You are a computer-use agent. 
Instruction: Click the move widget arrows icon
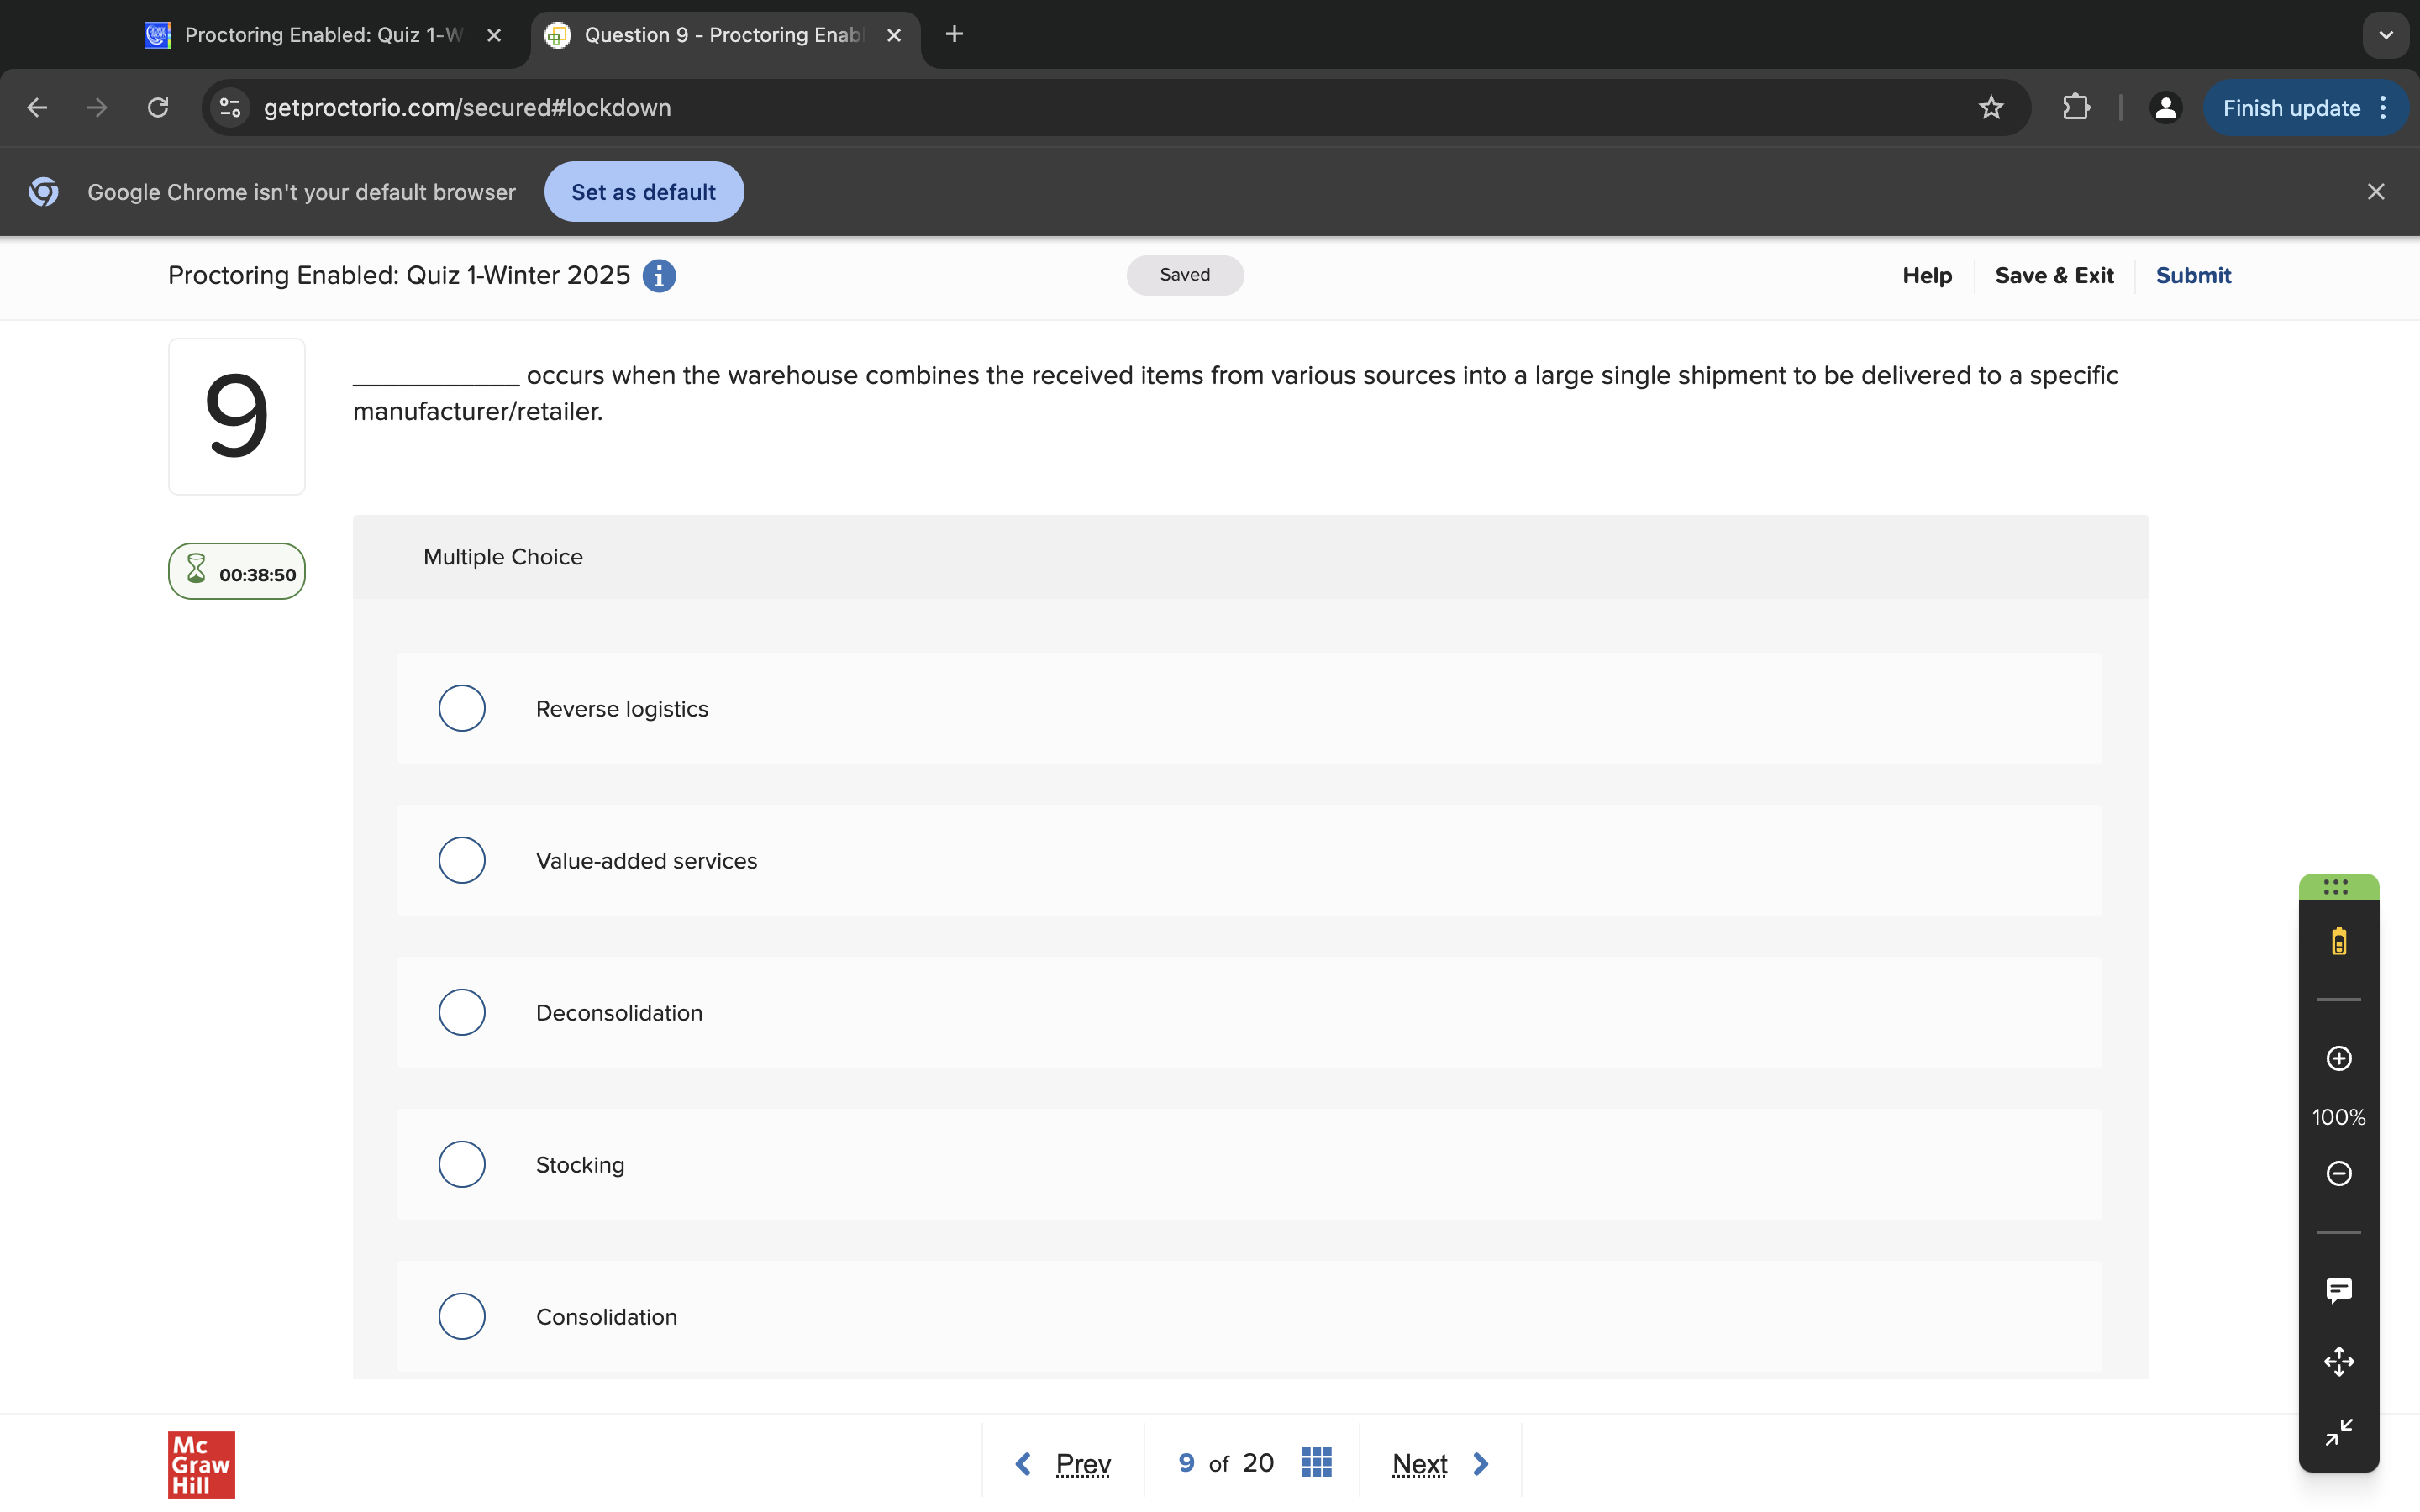[2338, 1361]
